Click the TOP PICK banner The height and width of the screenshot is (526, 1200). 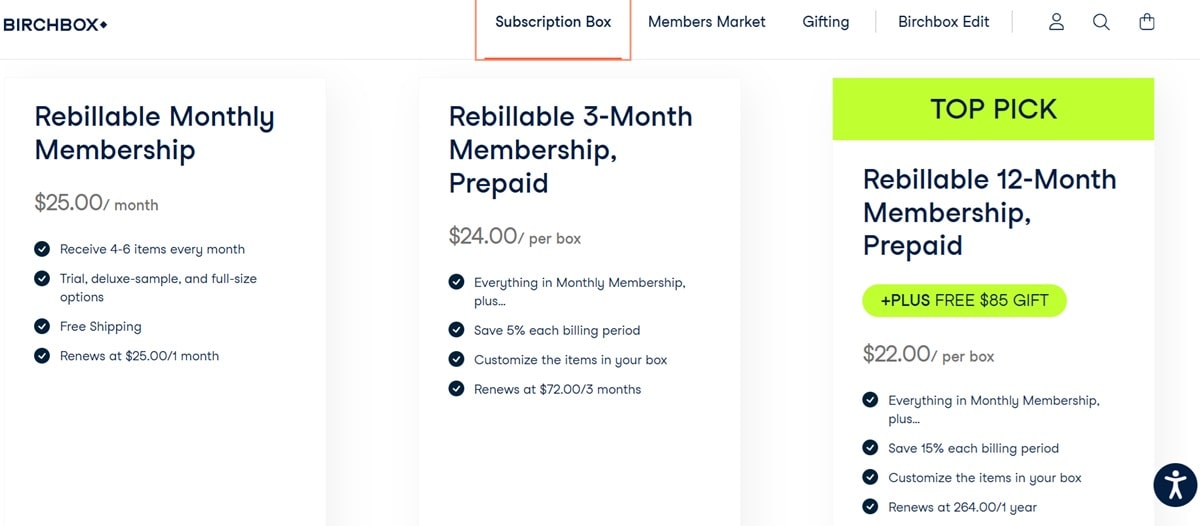coord(993,109)
